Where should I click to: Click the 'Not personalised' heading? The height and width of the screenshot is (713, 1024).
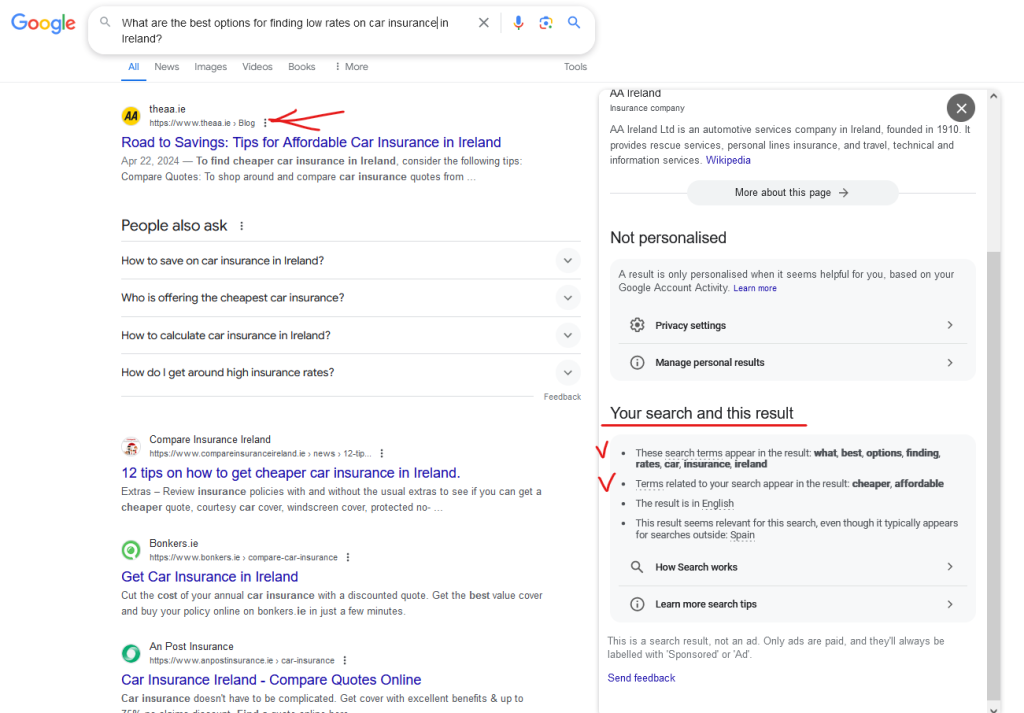coord(668,238)
